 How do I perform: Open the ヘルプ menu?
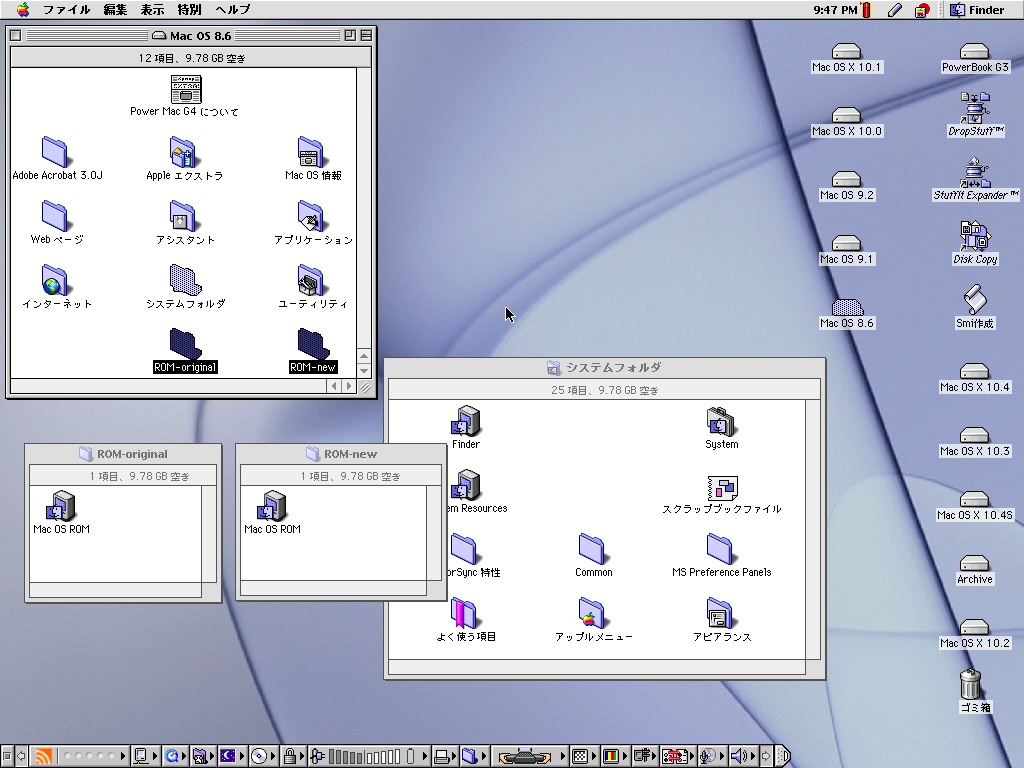click(232, 9)
